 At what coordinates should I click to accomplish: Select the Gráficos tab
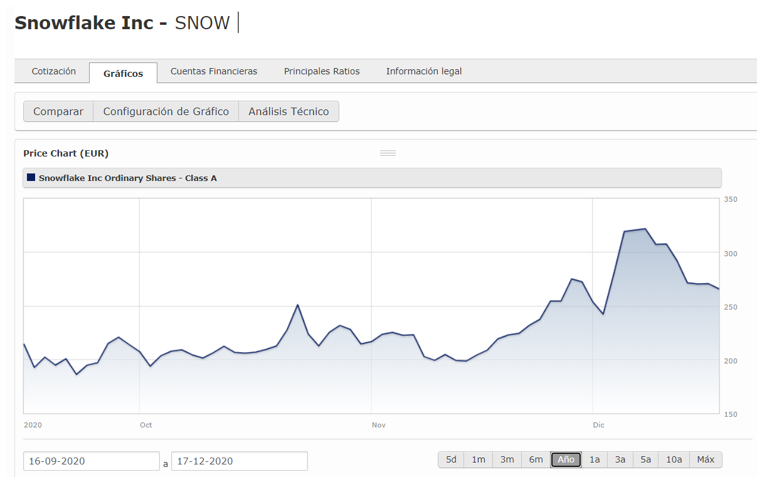point(123,73)
